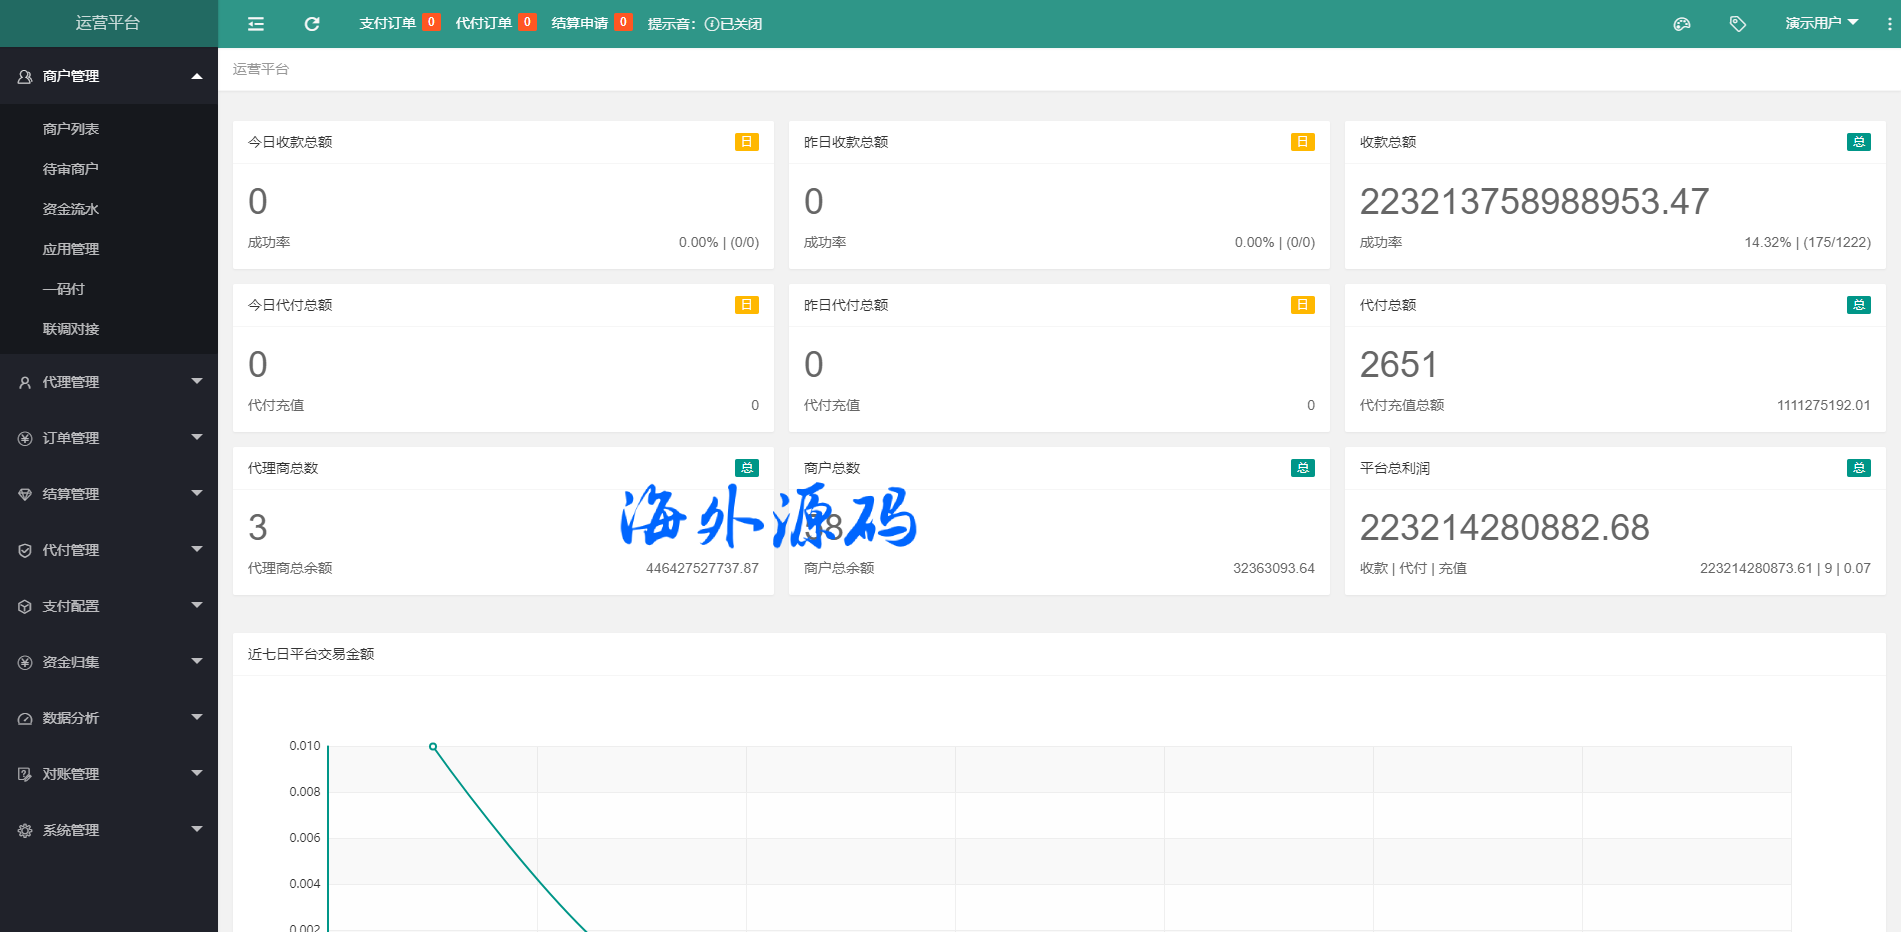Click the 支付订单 link in top bar

[388, 23]
